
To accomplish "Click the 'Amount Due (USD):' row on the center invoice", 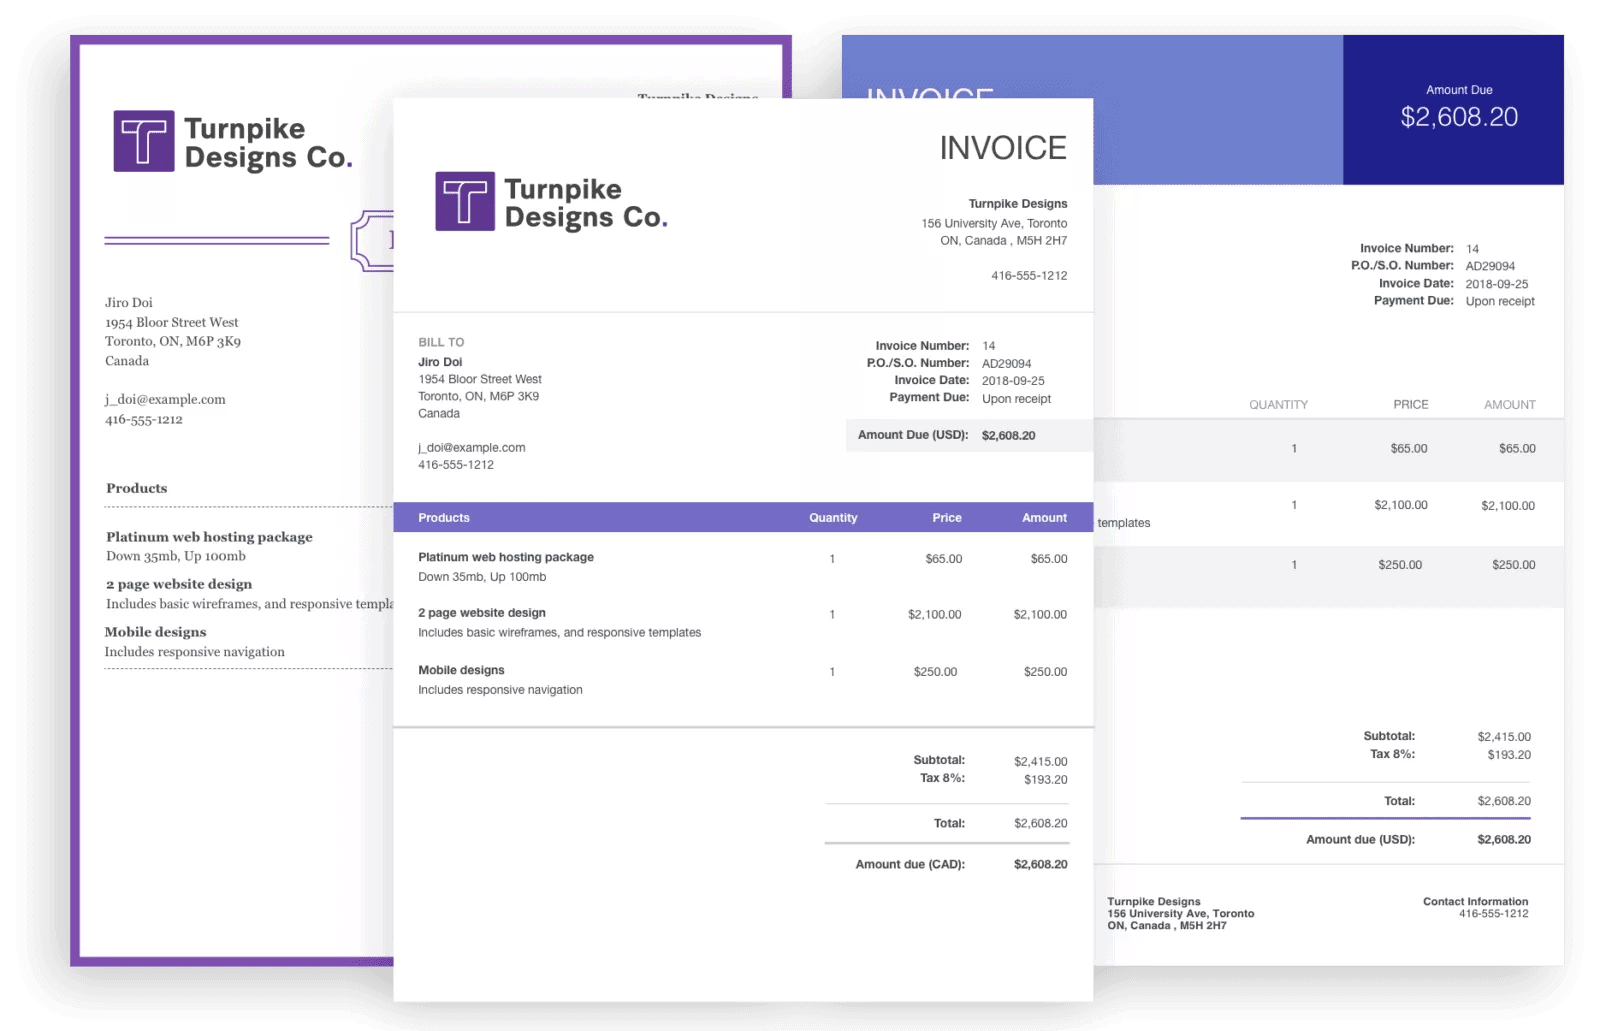I will pos(969,435).
